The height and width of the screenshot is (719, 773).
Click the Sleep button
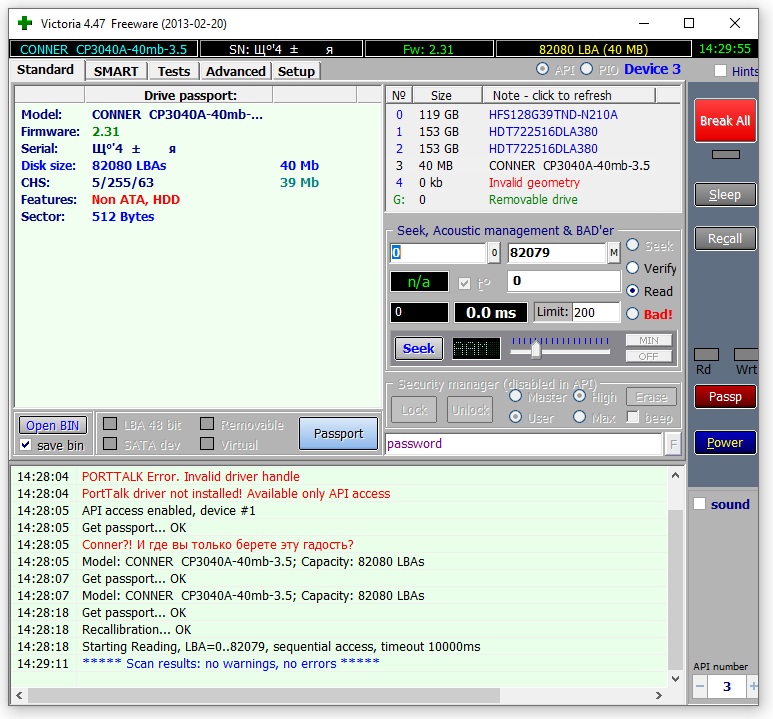(725, 195)
